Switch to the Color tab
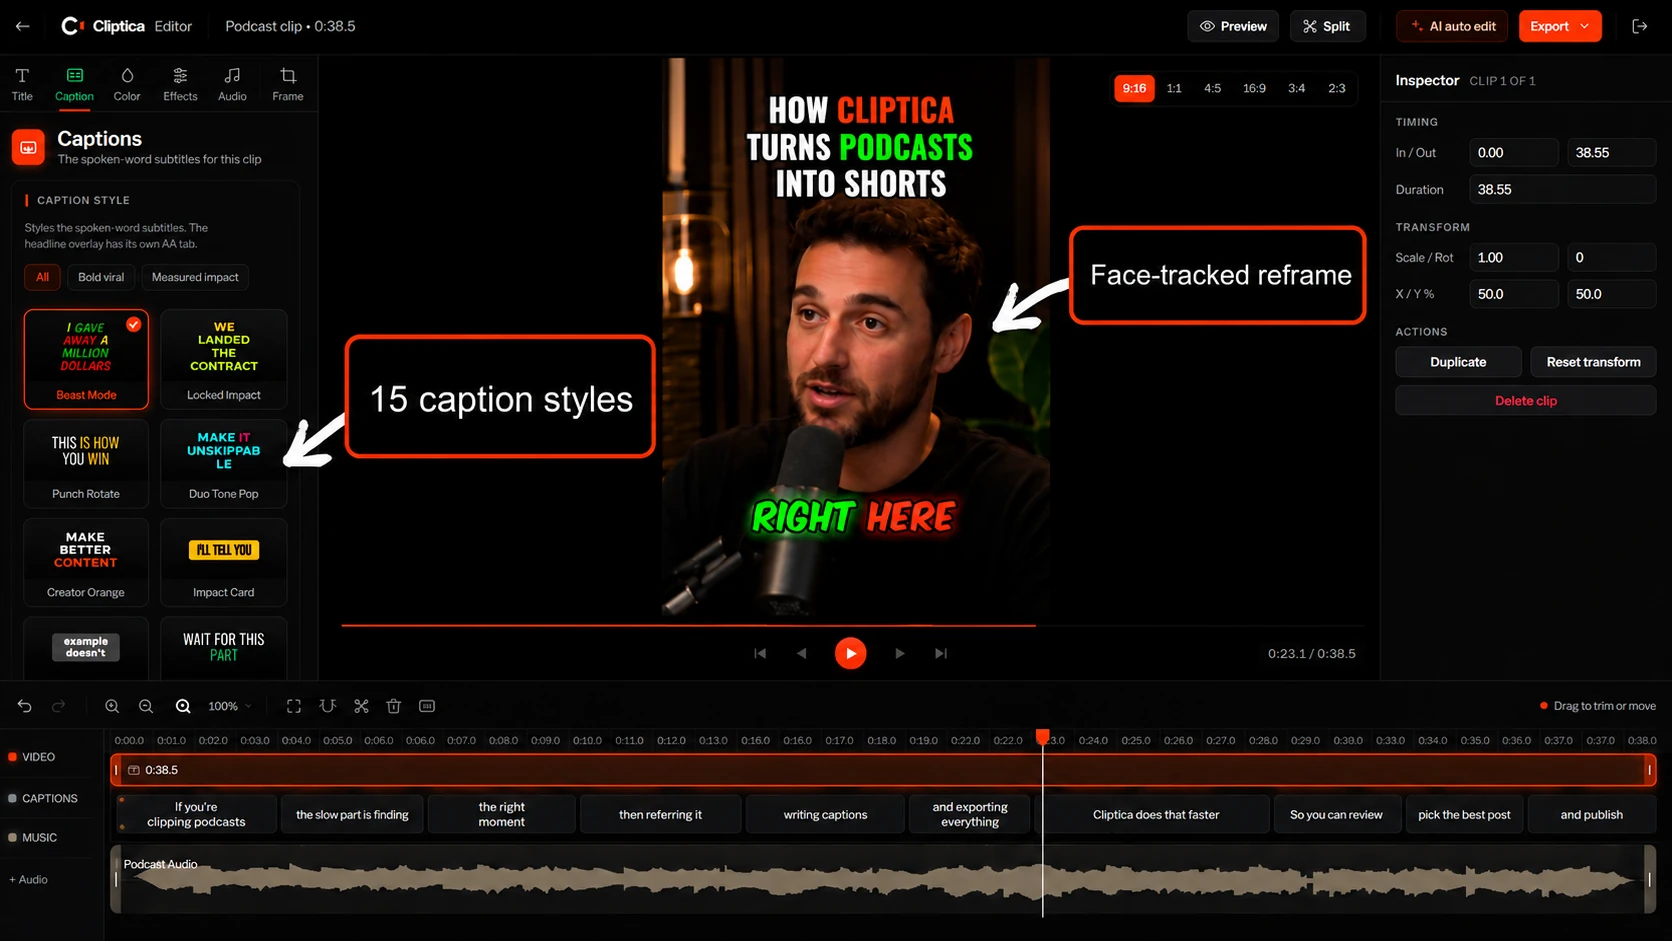Viewport: 1672px width, 941px height. click(x=127, y=84)
